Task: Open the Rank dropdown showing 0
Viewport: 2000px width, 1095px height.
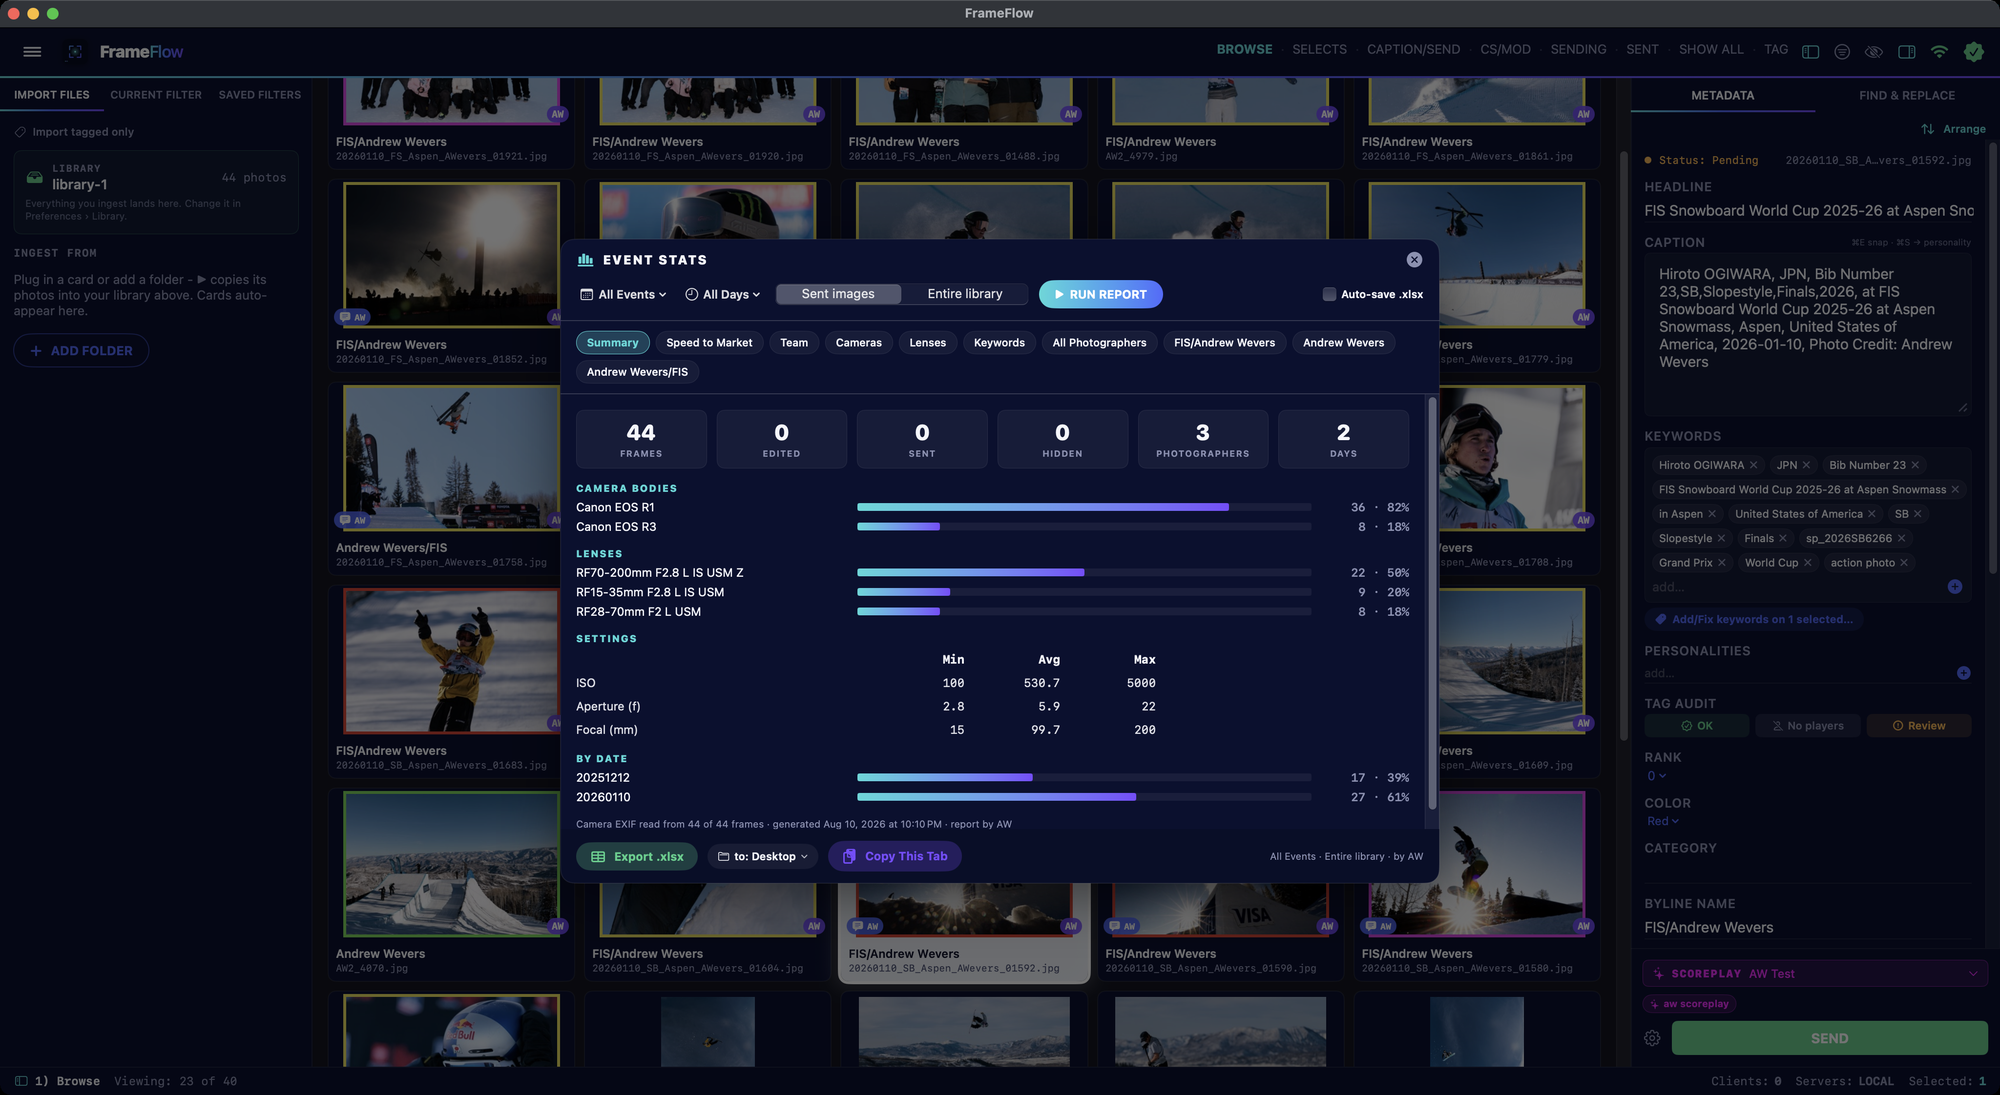Action: coord(1657,776)
